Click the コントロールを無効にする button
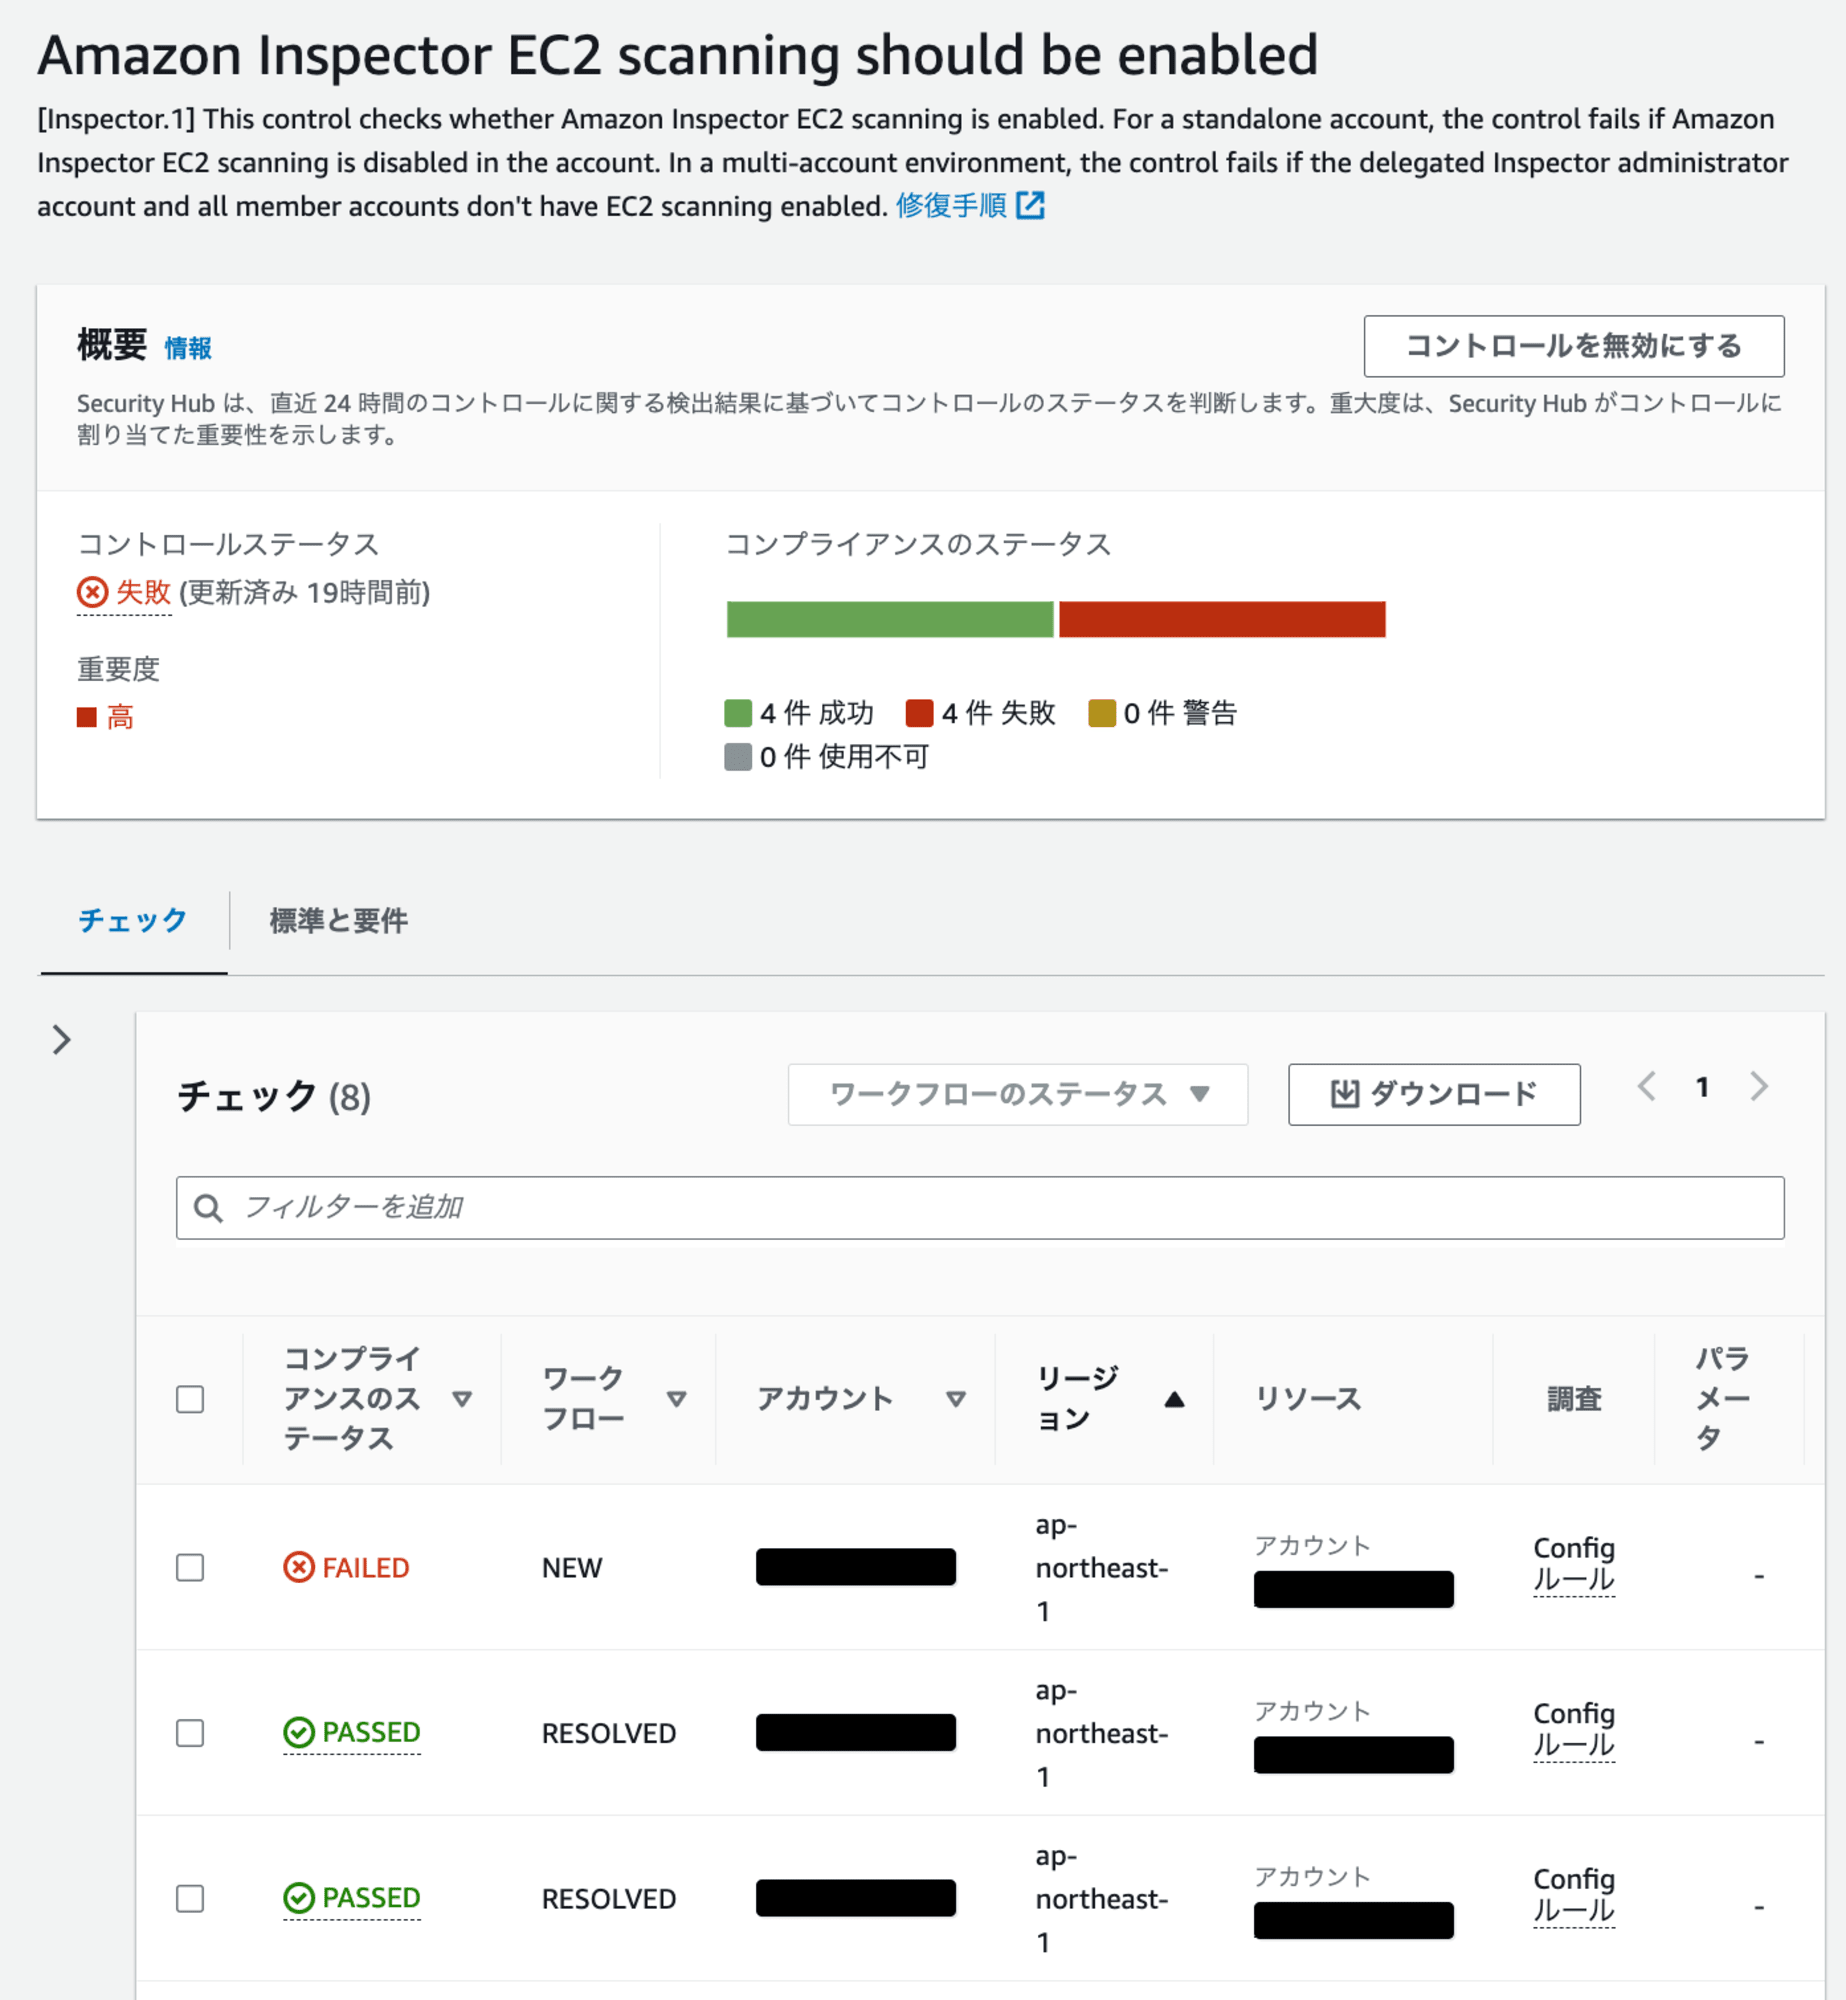This screenshot has height=2000, width=1846. pos(1573,346)
